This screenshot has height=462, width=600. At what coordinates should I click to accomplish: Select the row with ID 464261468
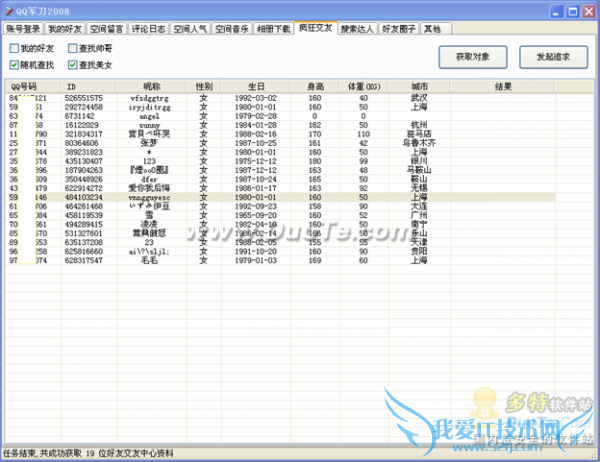(x=280, y=206)
